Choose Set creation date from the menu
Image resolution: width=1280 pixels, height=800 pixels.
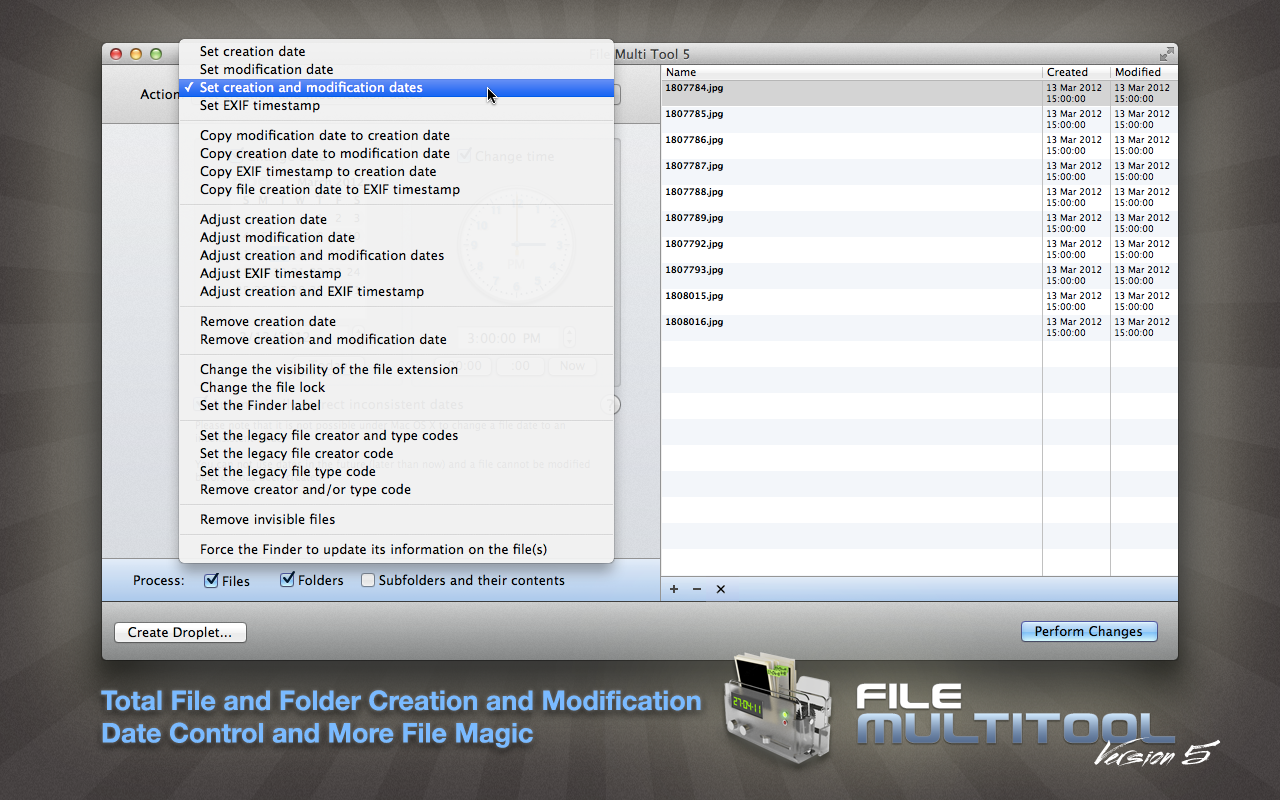[x=396, y=52]
